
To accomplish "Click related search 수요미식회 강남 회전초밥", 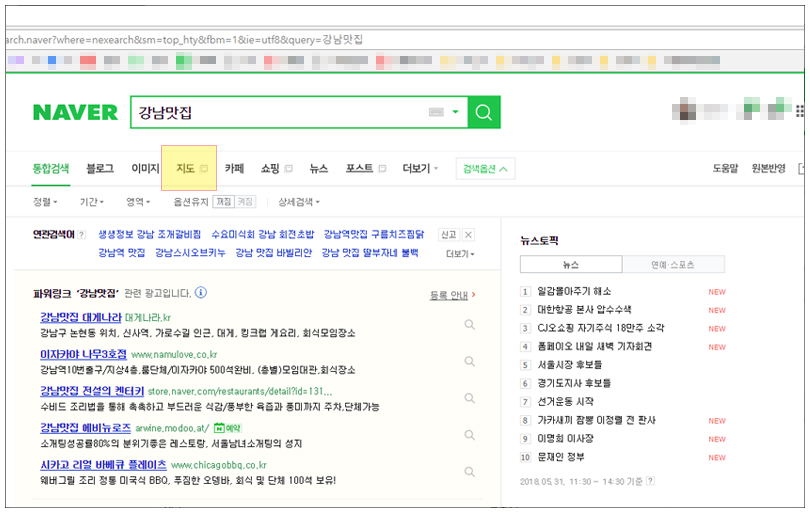I will point(262,235).
